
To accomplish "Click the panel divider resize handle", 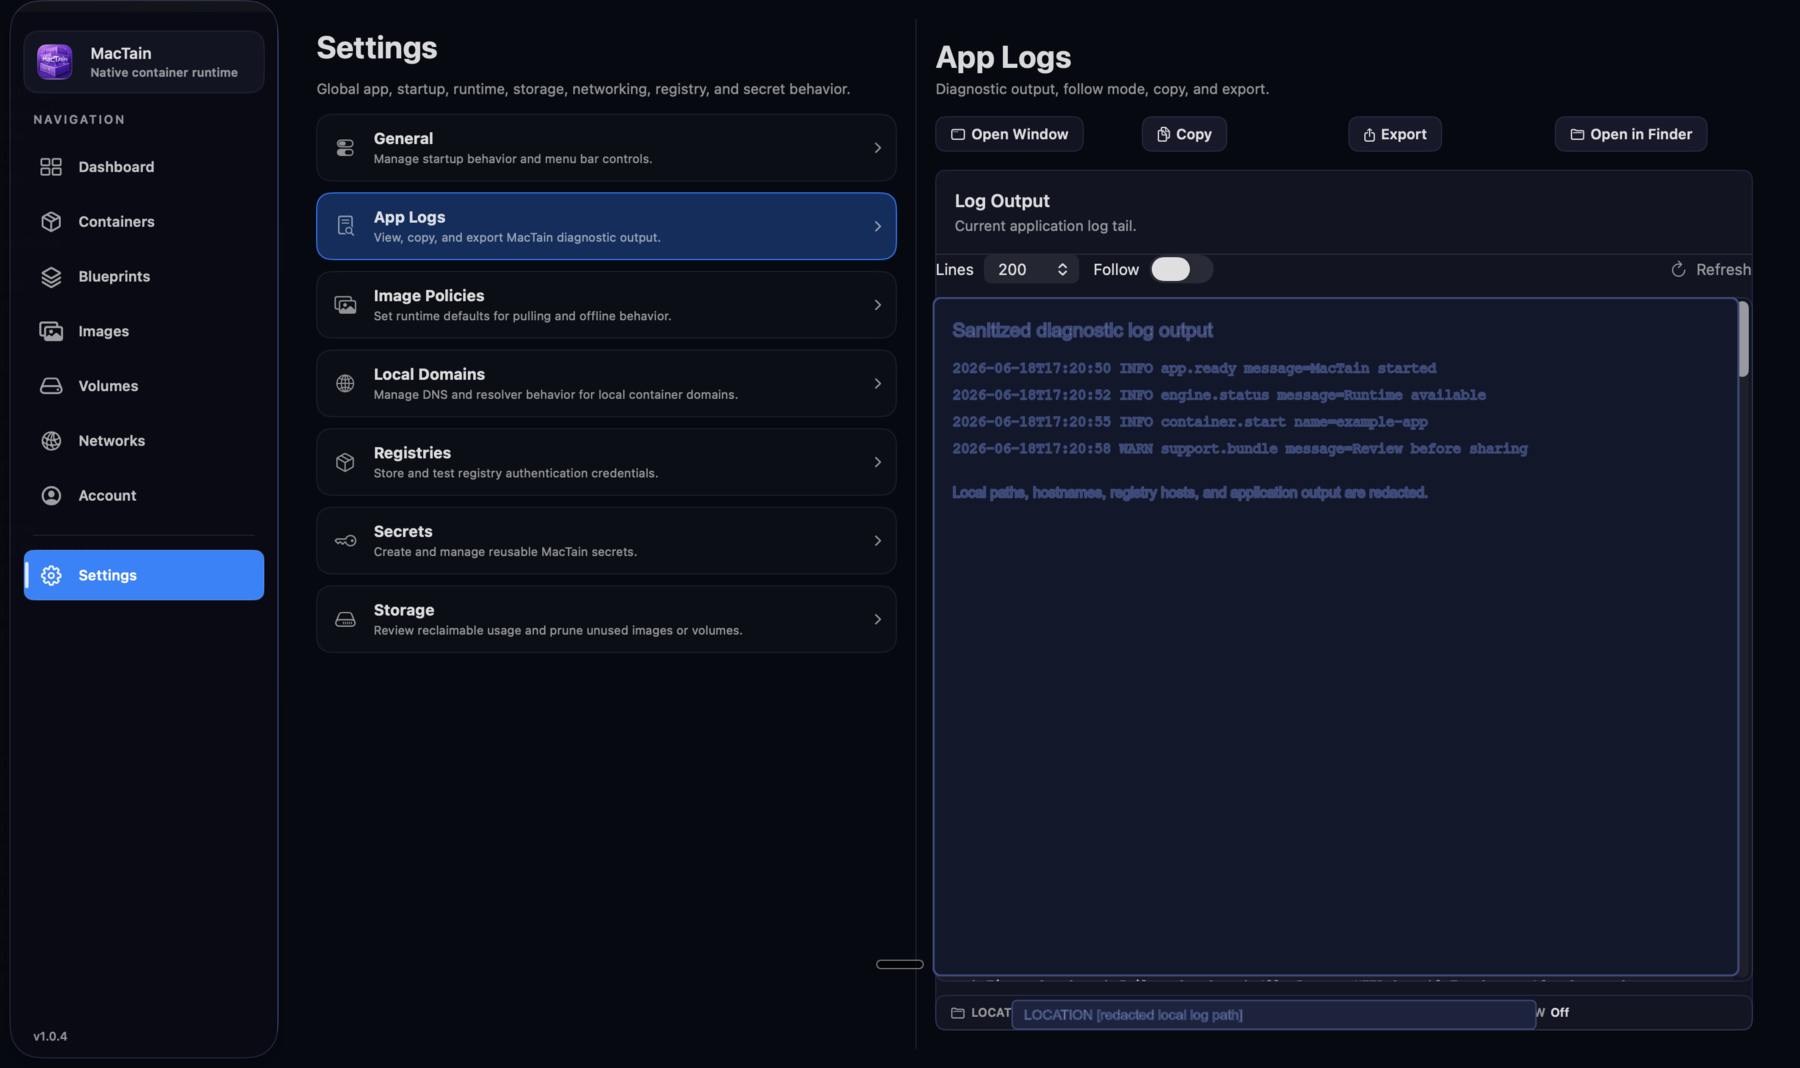I will pyautogui.click(x=900, y=964).
